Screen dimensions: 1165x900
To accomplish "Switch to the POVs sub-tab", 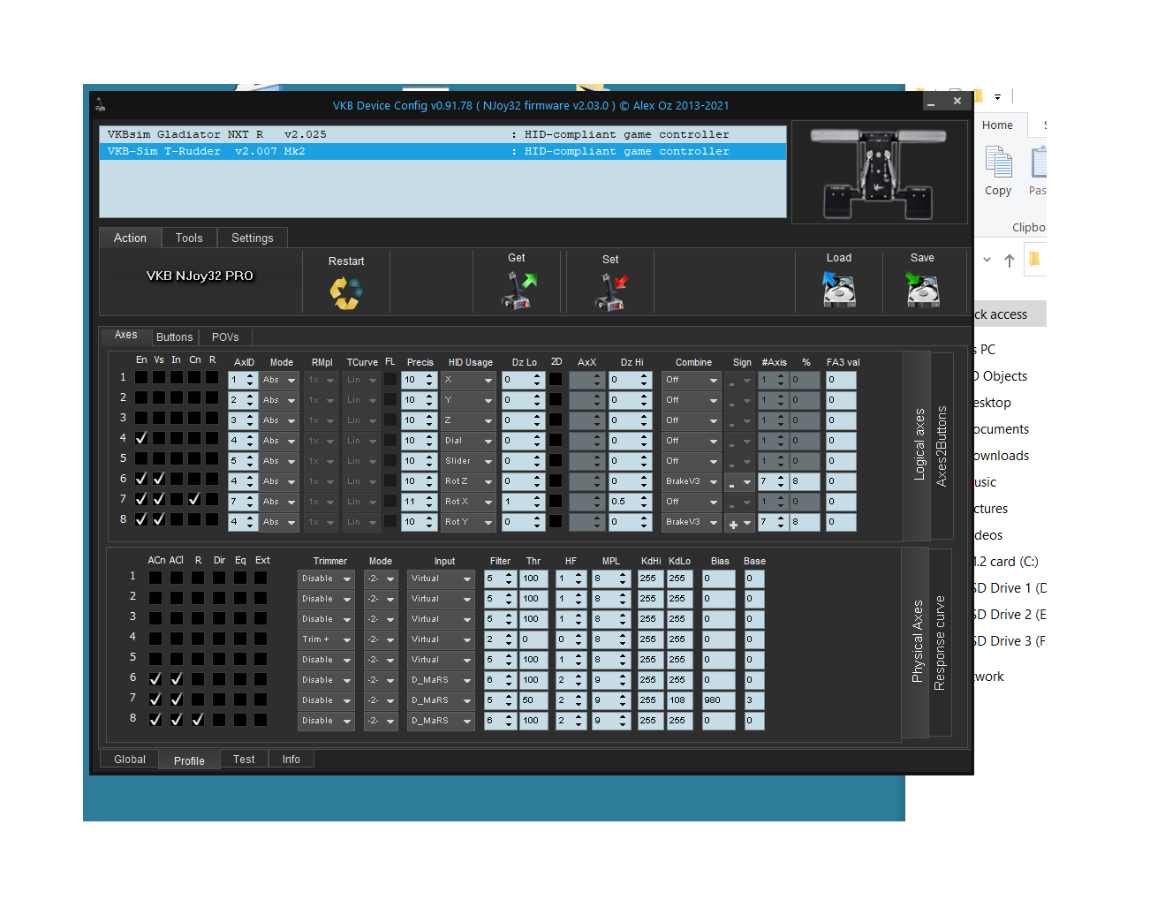I will pyautogui.click(x=225, y=337).
